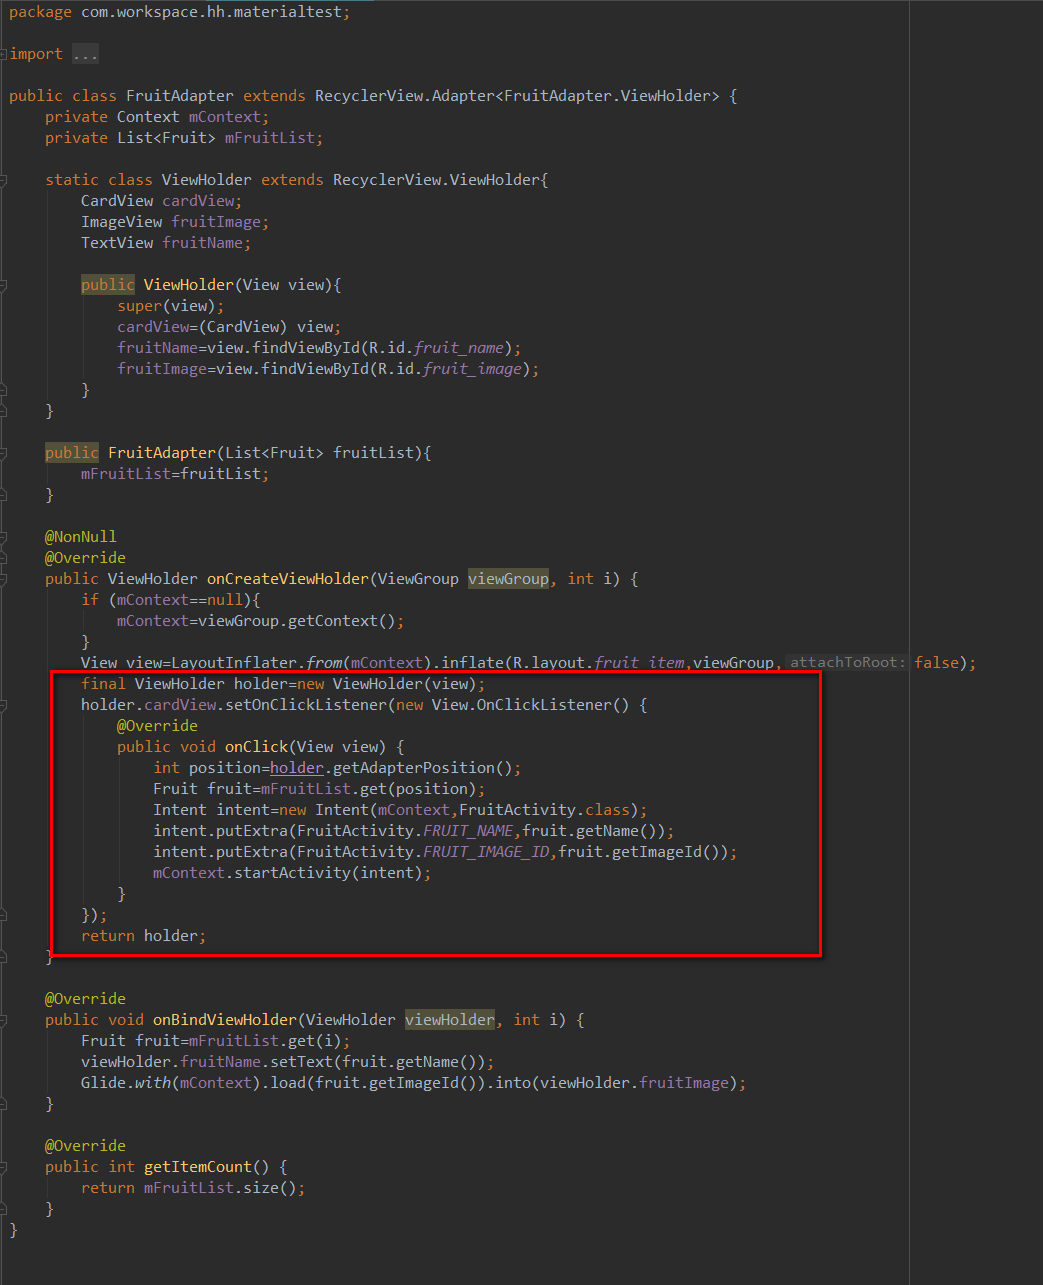This screenshot has height=1285, width=1043.
Task: Click super(view) call
Action: (x=166, y=306)
